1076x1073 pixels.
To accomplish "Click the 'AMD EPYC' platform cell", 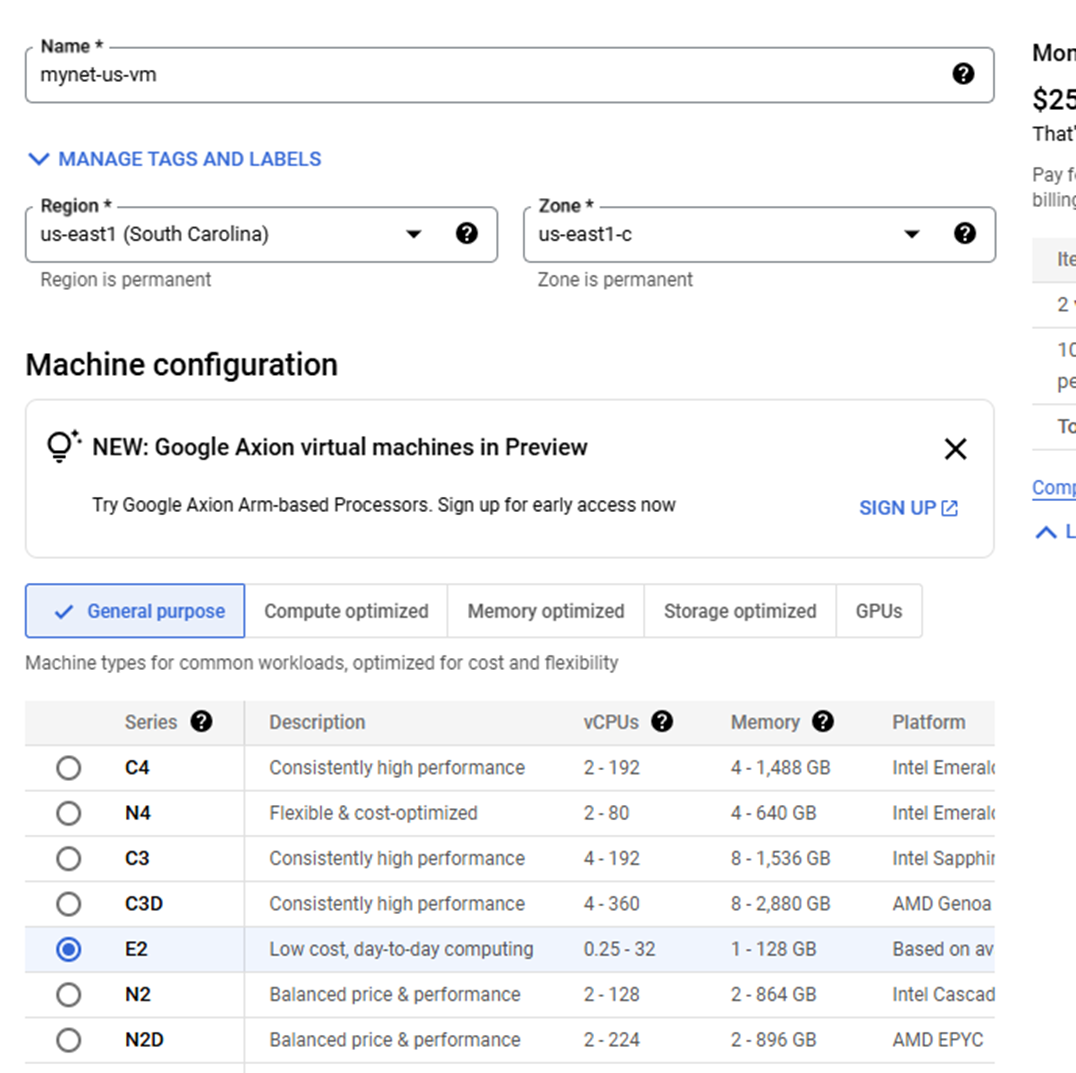I will point(937,1039).
